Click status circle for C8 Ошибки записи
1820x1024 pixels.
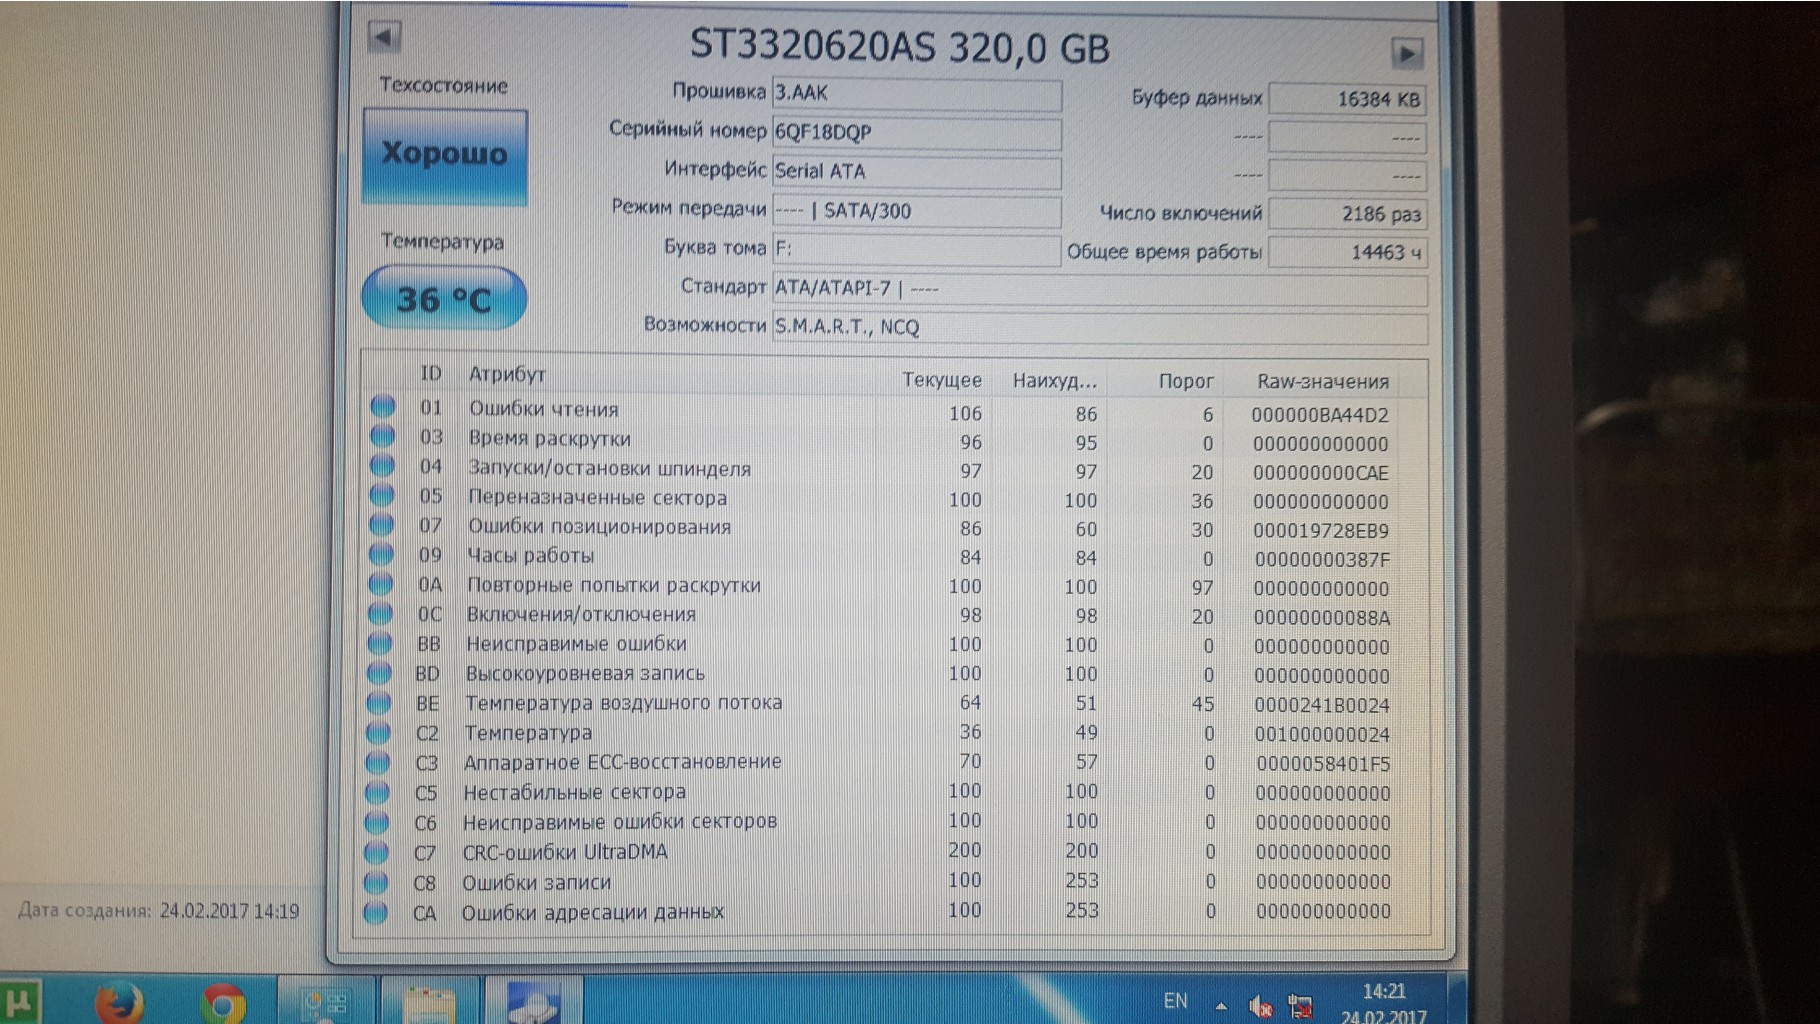[375, 882]
